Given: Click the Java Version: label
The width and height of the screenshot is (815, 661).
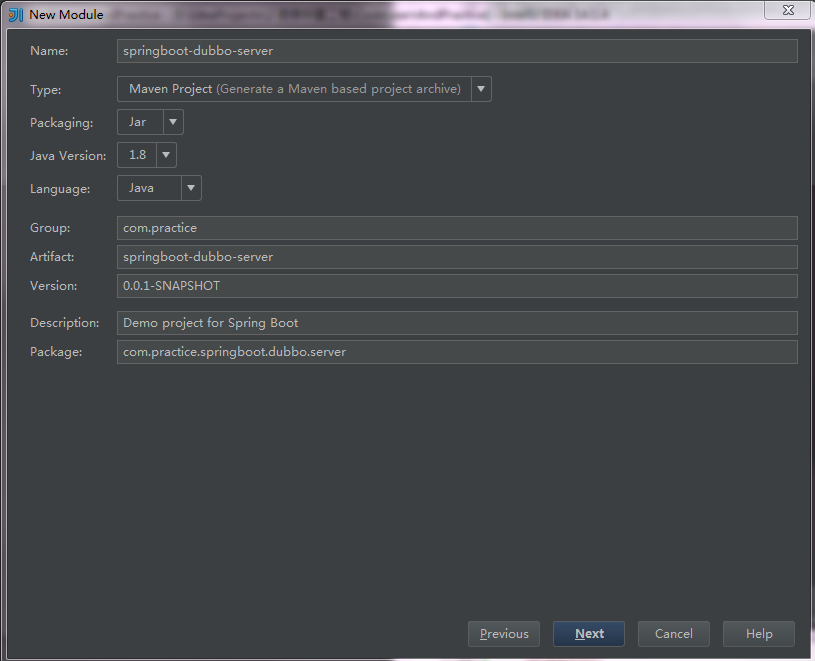Looking at the screenshot, I should coord(68,156).
